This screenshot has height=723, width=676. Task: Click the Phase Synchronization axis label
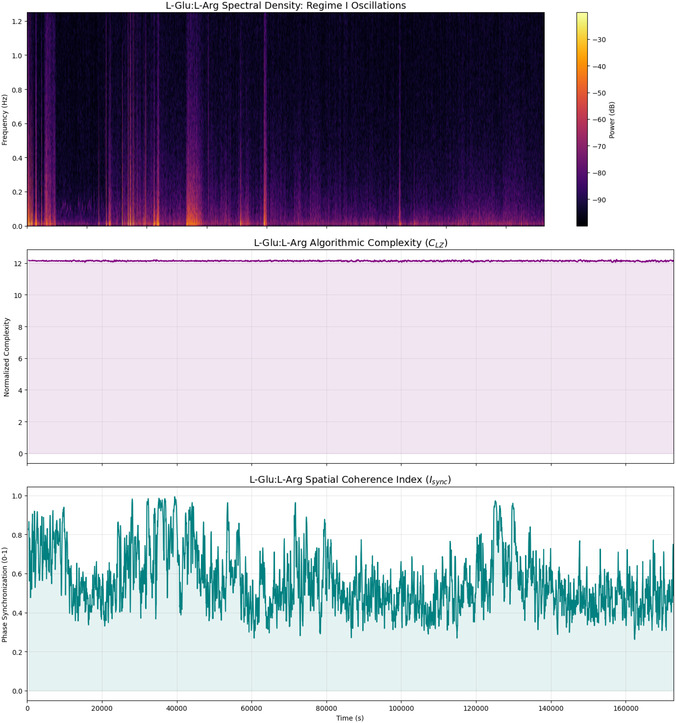click(5, 594)
